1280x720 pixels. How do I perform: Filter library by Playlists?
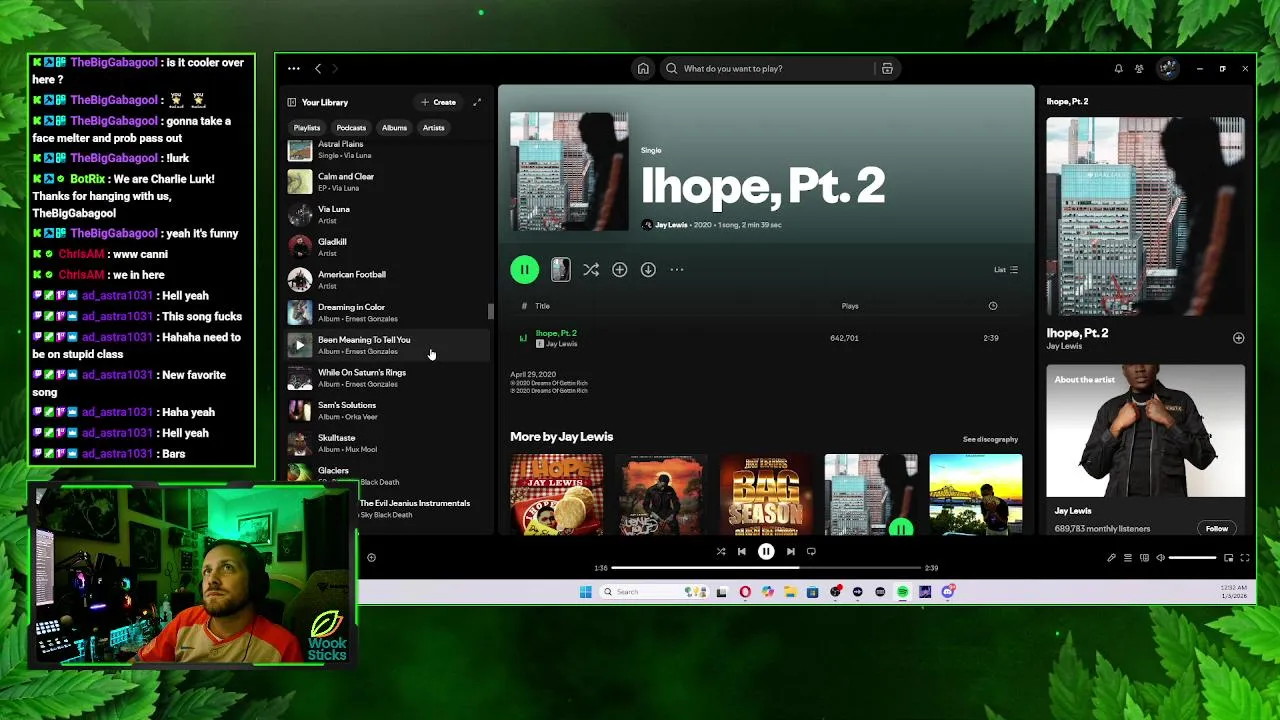pos(307,128)
